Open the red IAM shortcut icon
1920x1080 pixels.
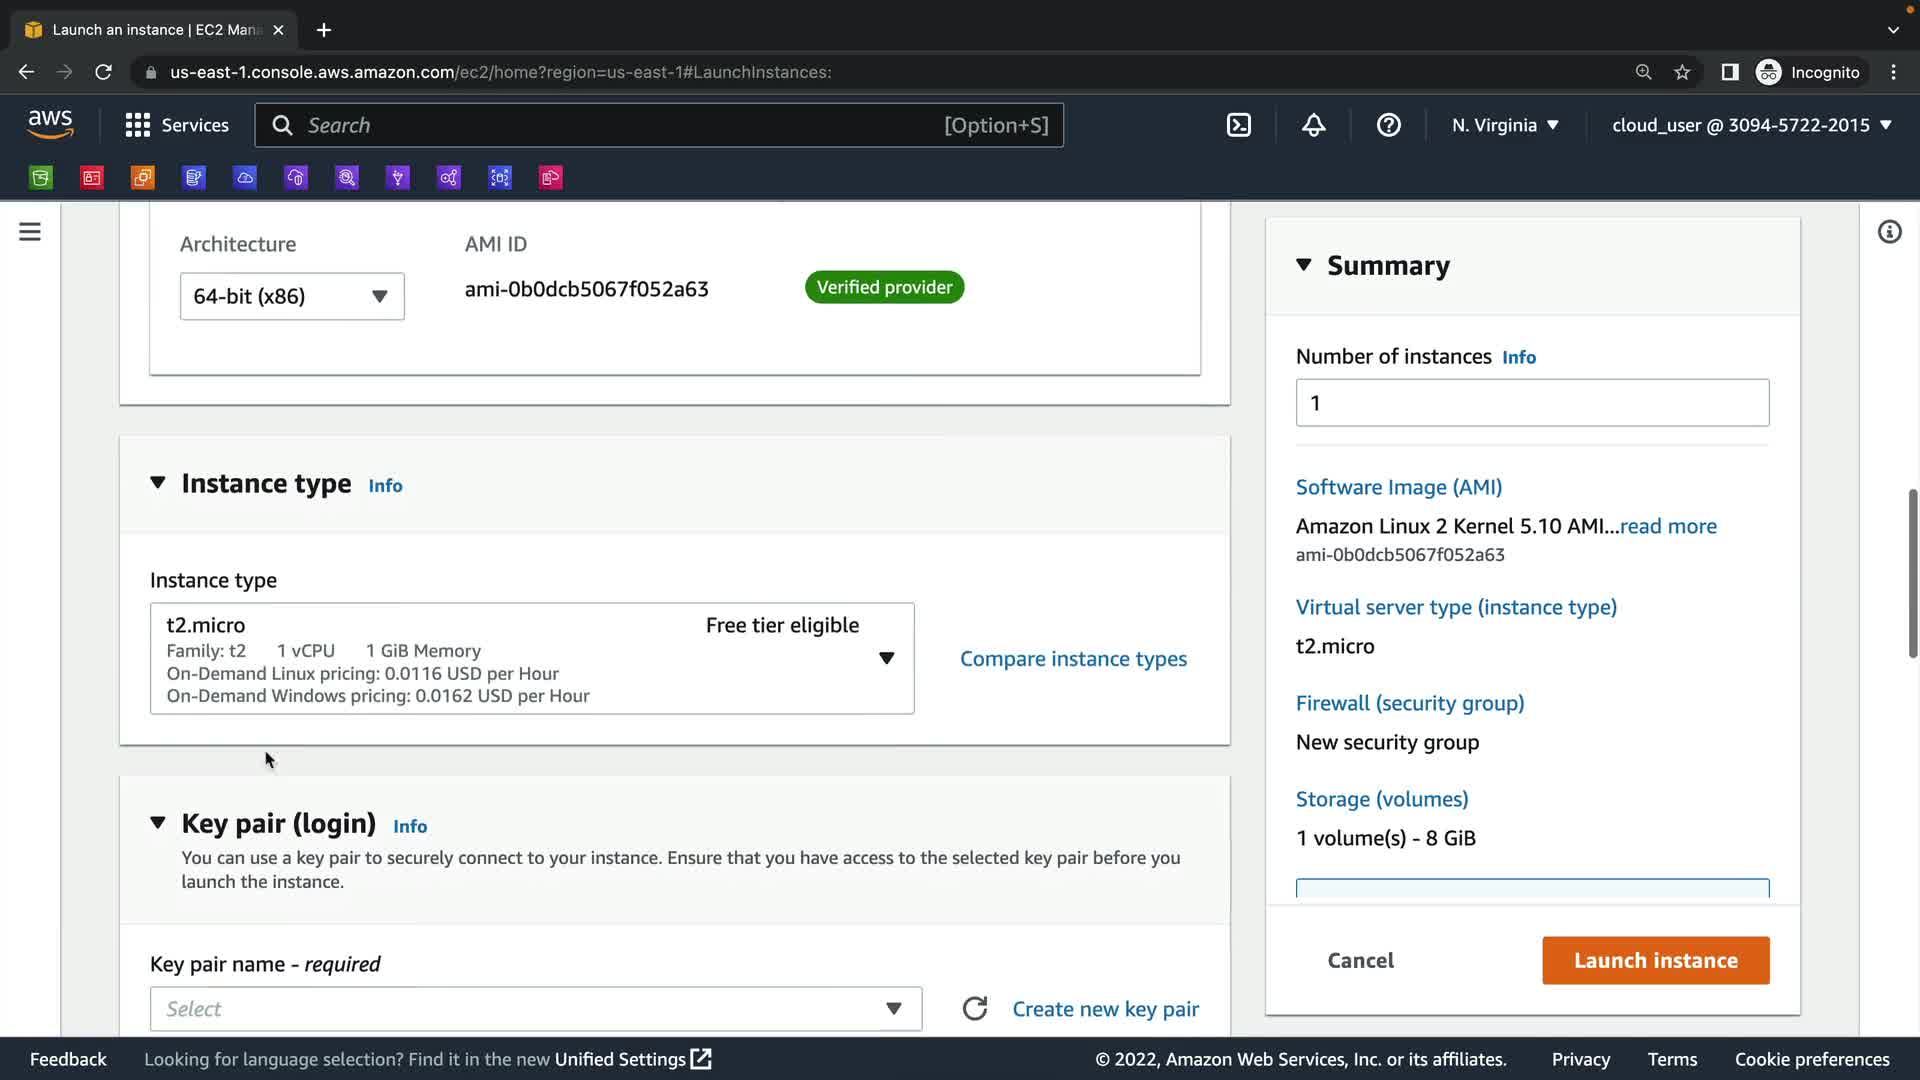click(92, 178)
